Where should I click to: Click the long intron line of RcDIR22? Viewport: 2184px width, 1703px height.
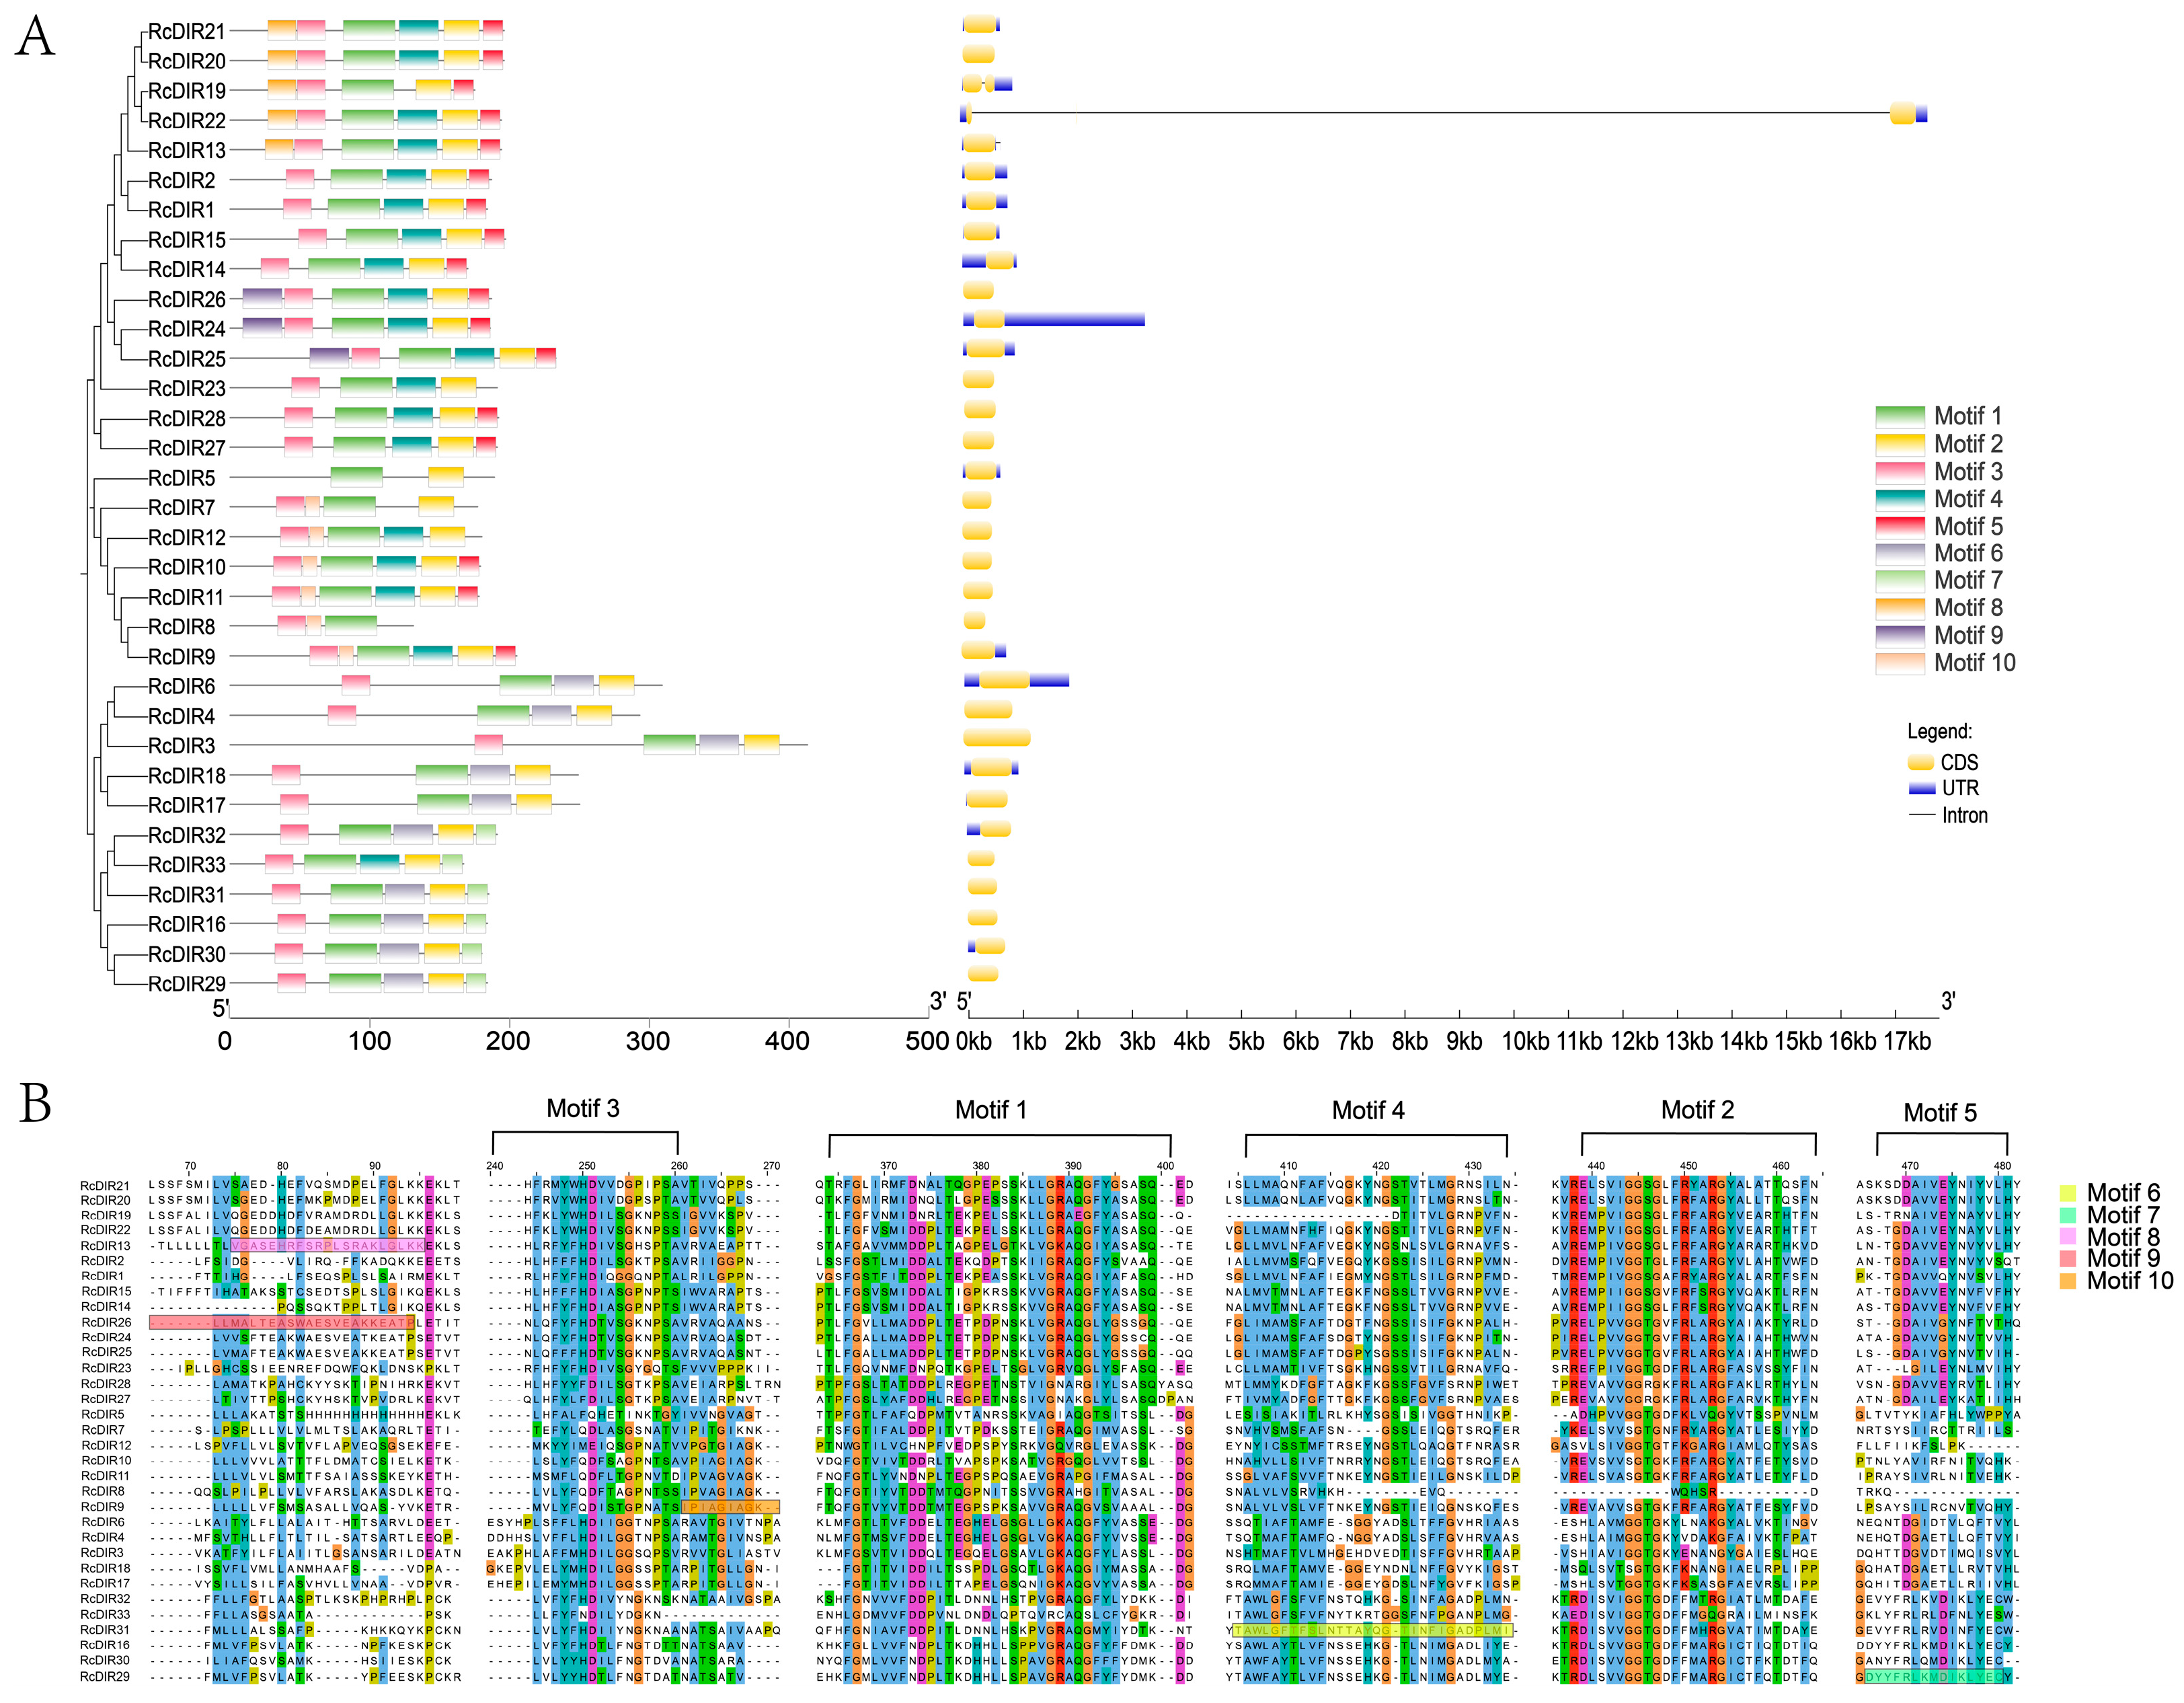[1430, 114]
